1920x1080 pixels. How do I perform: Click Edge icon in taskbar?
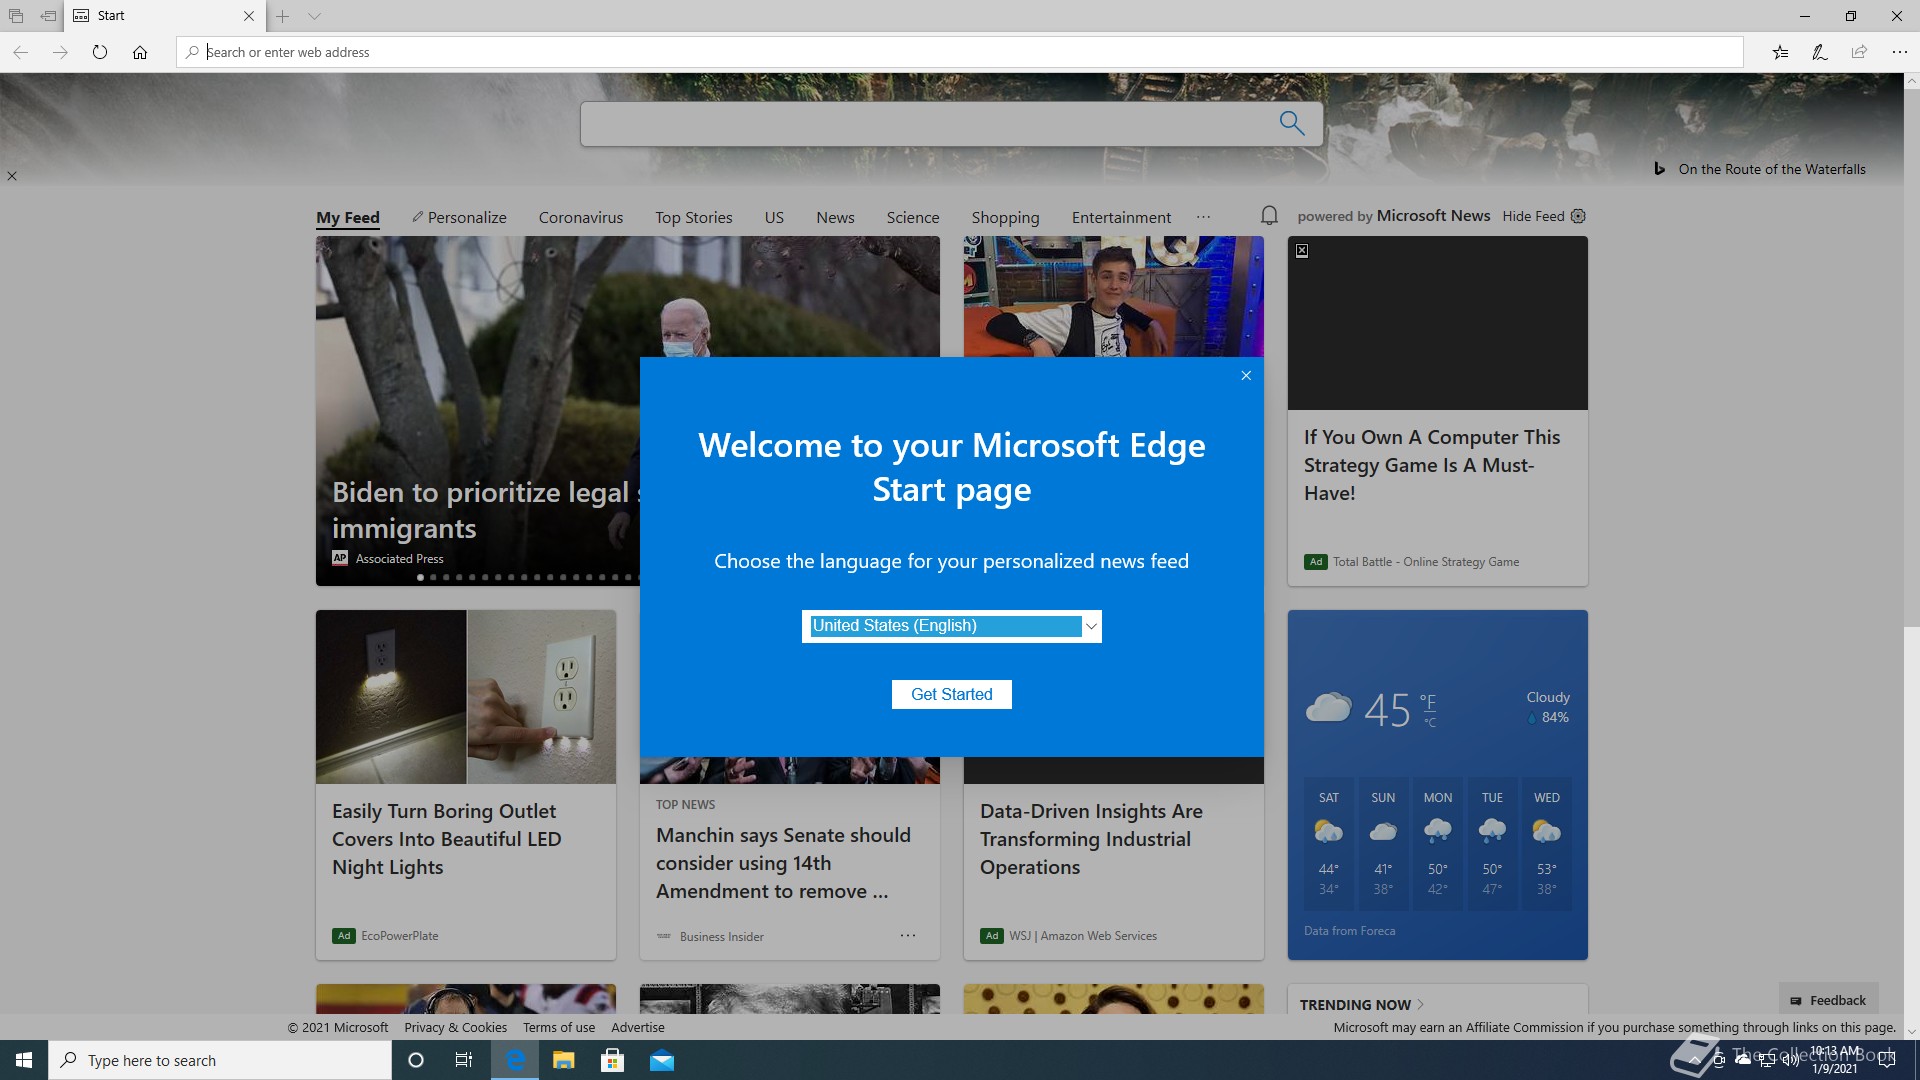point(515,1060)
